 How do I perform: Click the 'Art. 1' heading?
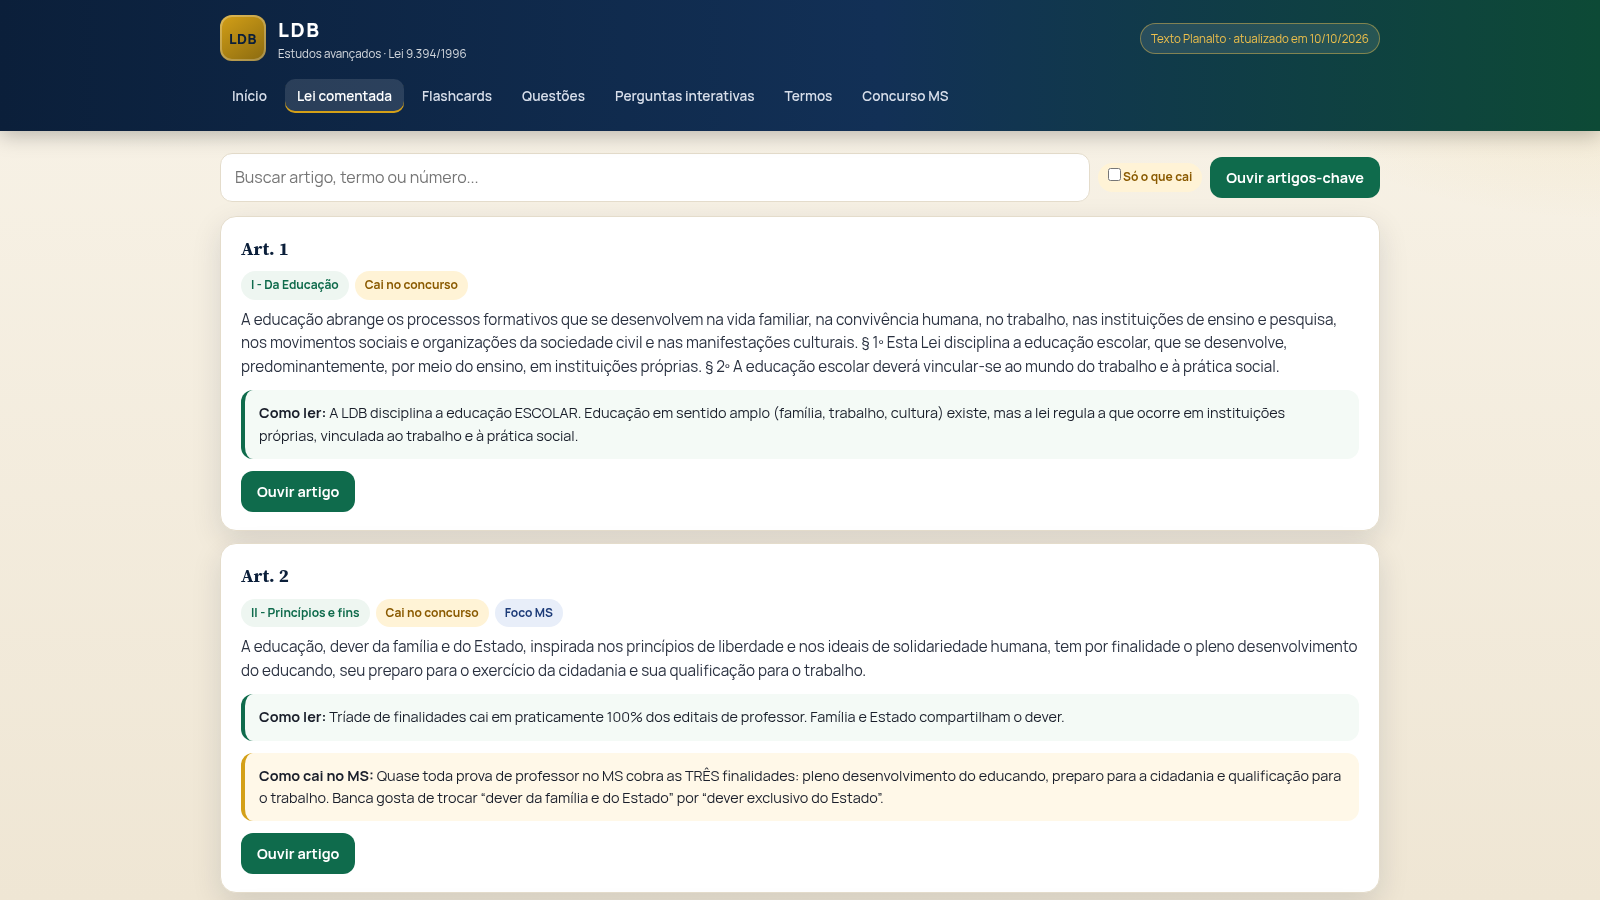coord(265,249)
